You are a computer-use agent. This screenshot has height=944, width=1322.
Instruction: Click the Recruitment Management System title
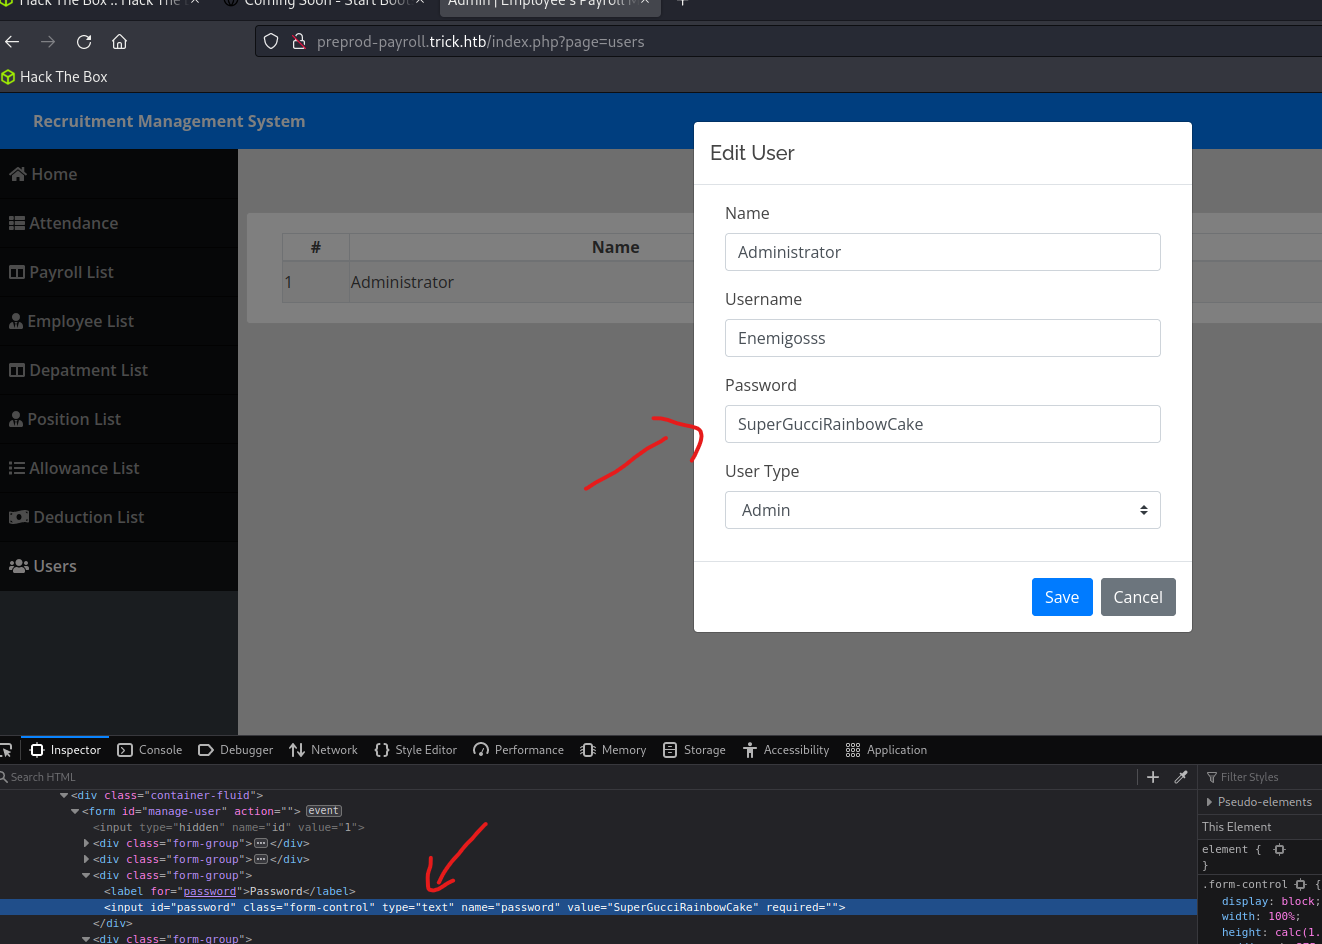(169, 121)
